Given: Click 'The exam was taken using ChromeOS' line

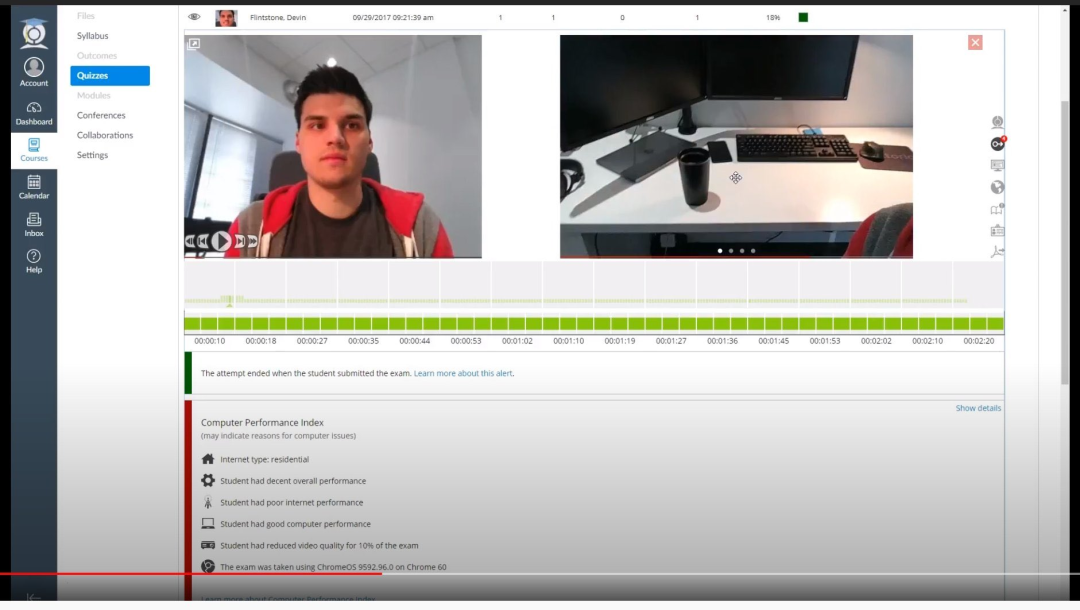Looking at the screenshot, I should click(x=333, y=567).
